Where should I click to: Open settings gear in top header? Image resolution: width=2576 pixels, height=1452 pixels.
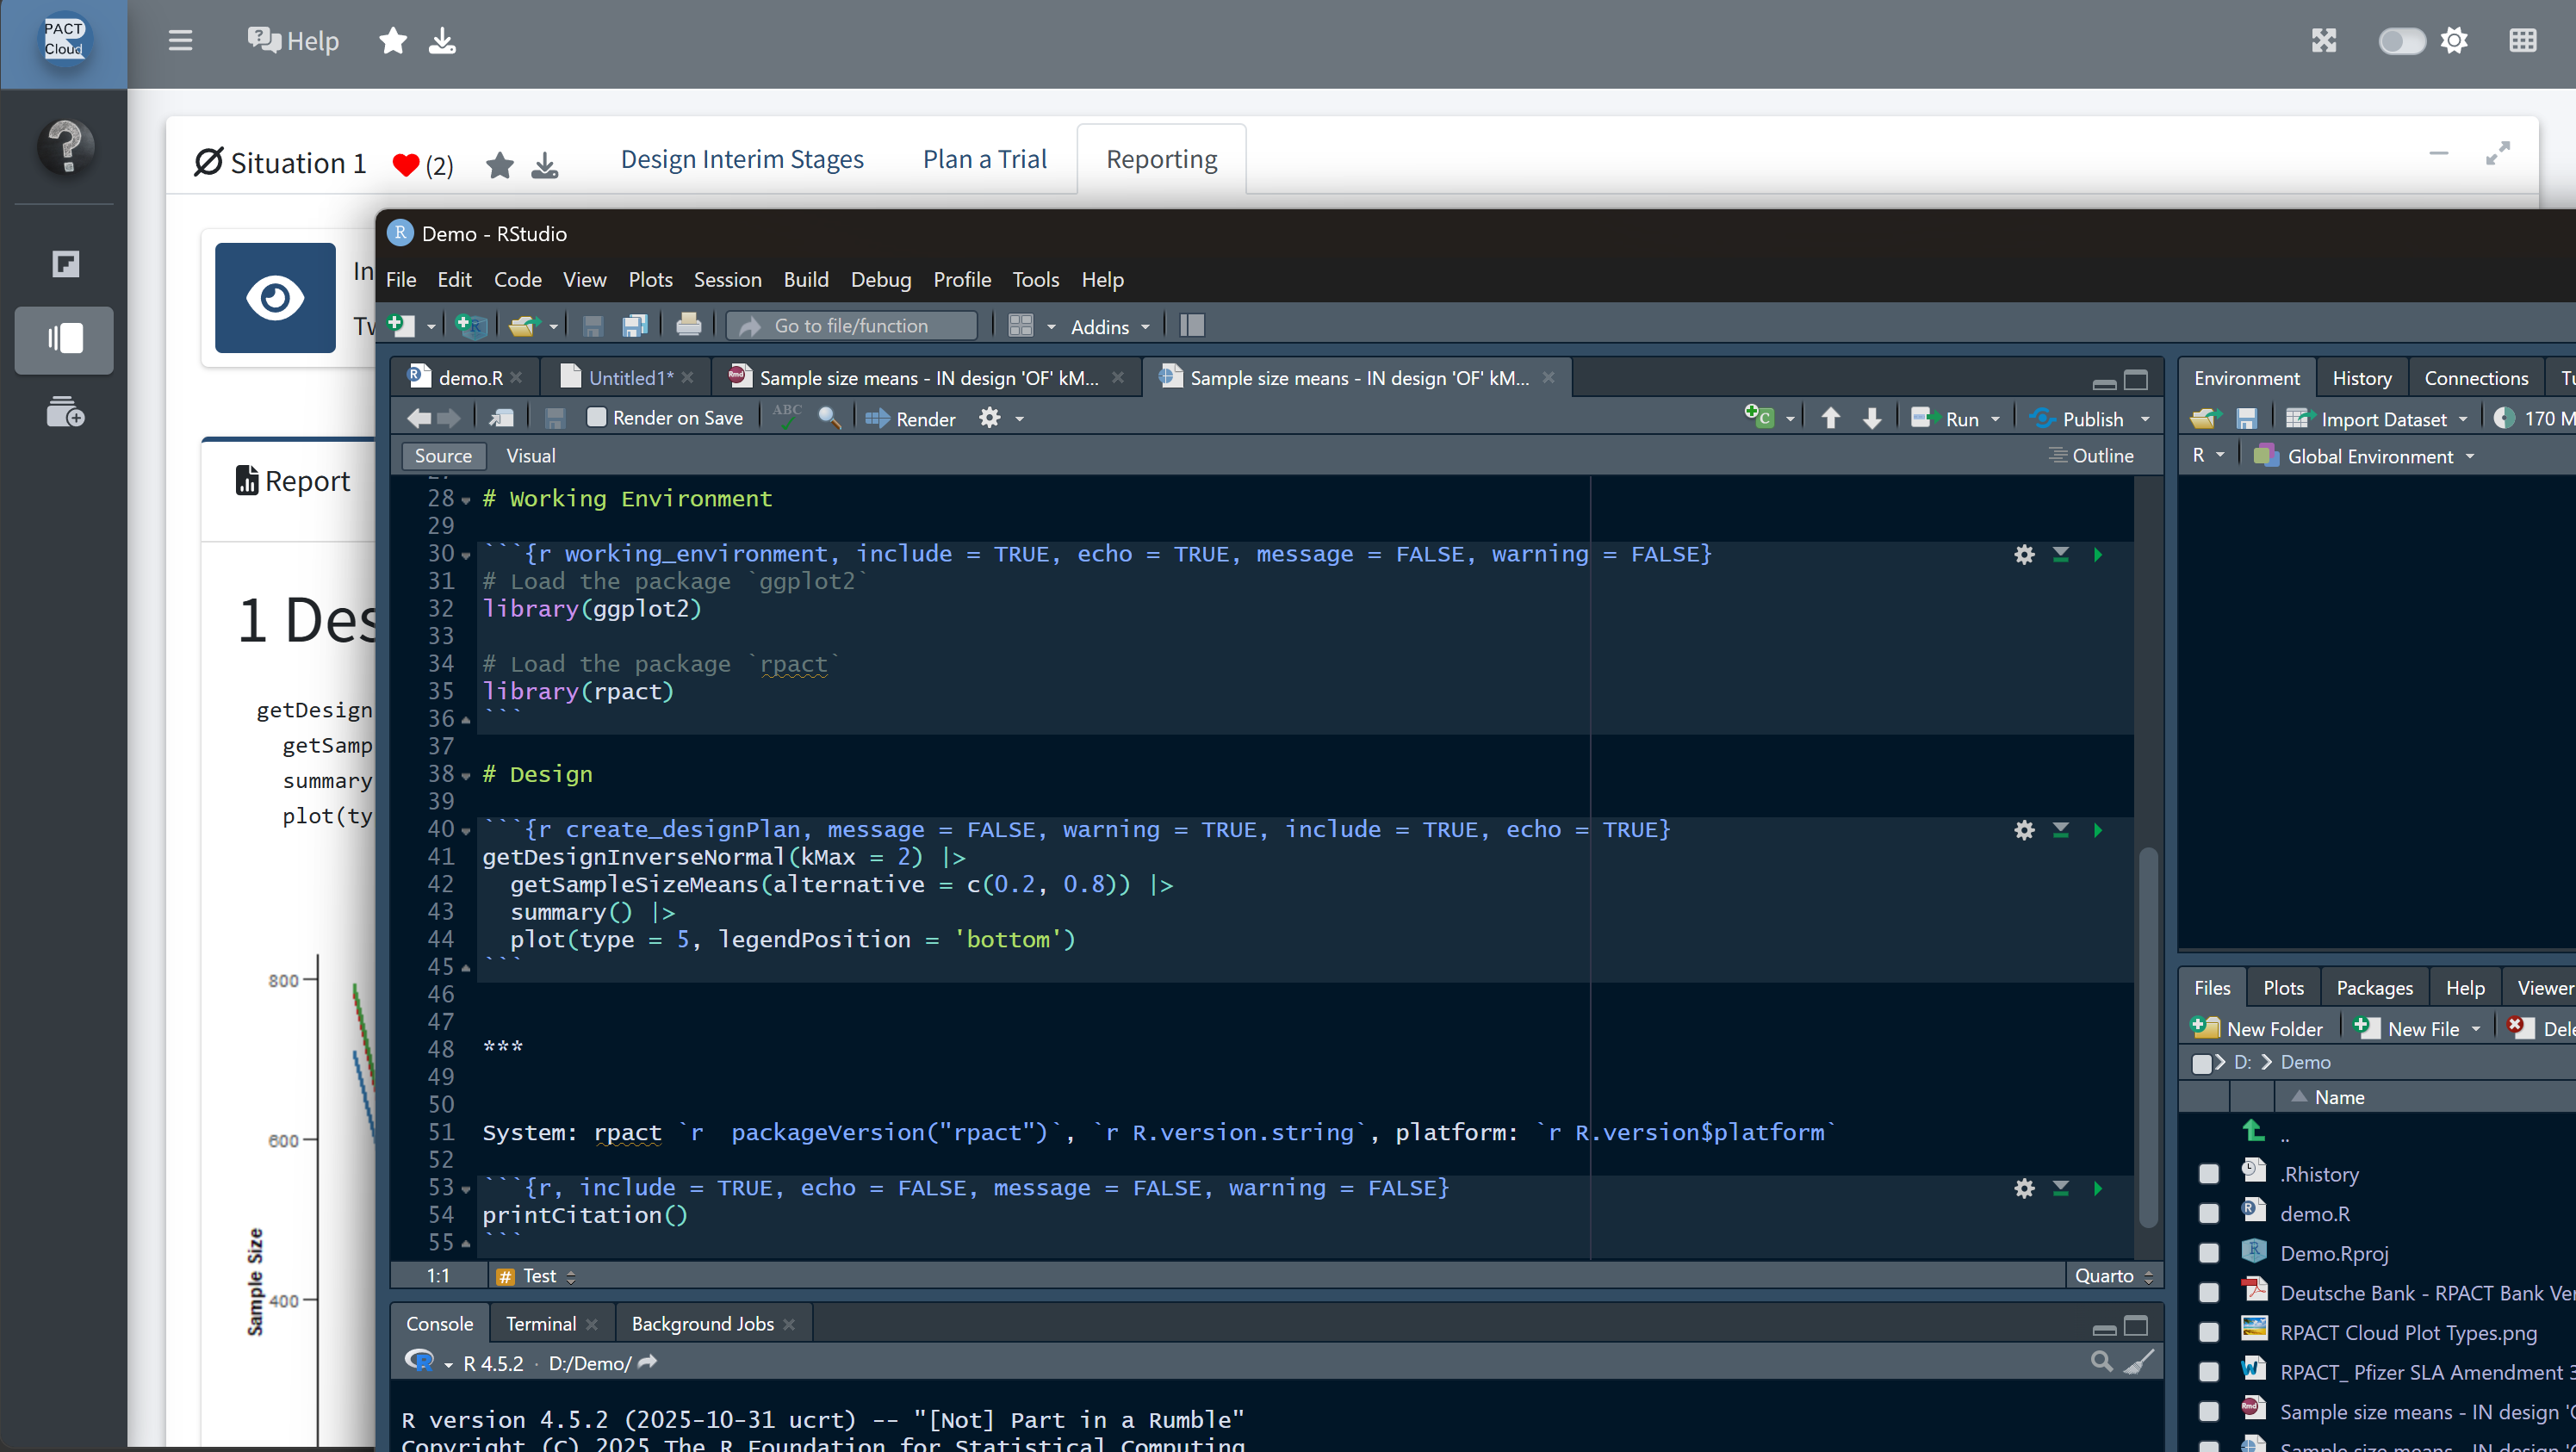tap(2454, 41)
